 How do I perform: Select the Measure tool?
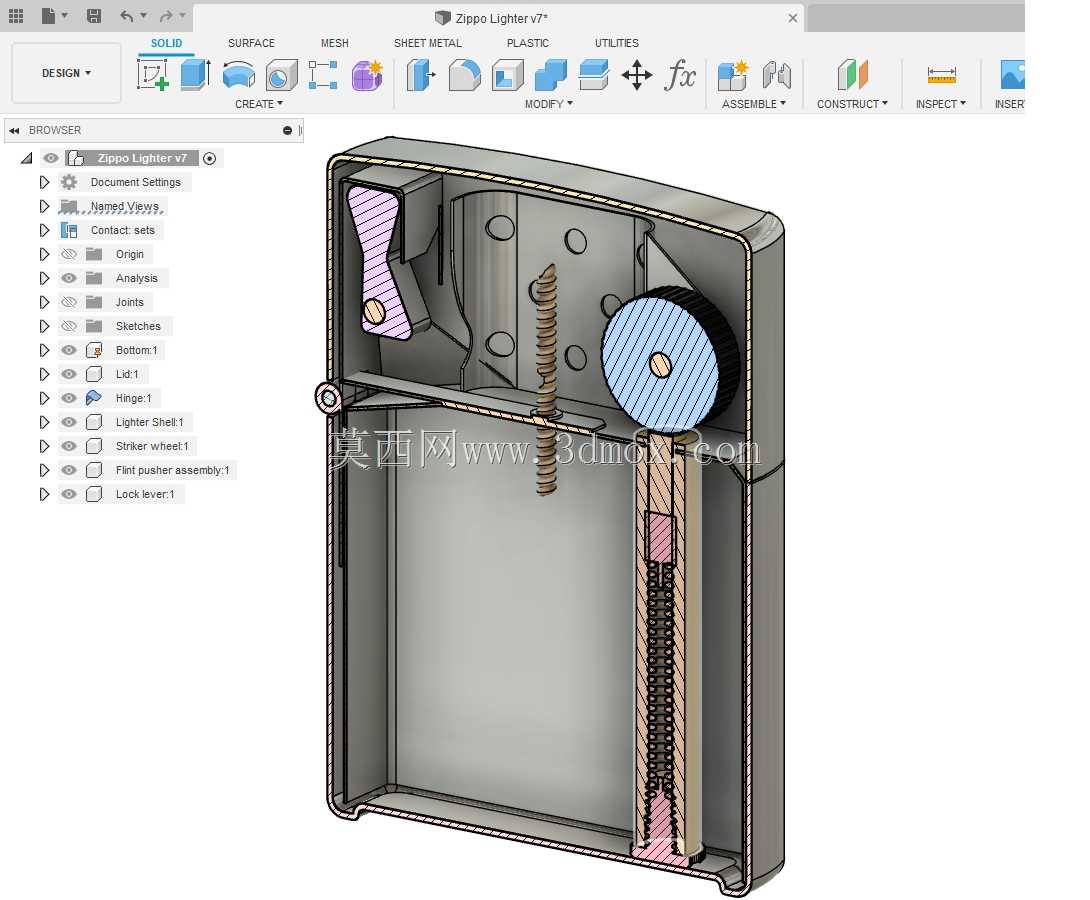(x=941, y=74)
